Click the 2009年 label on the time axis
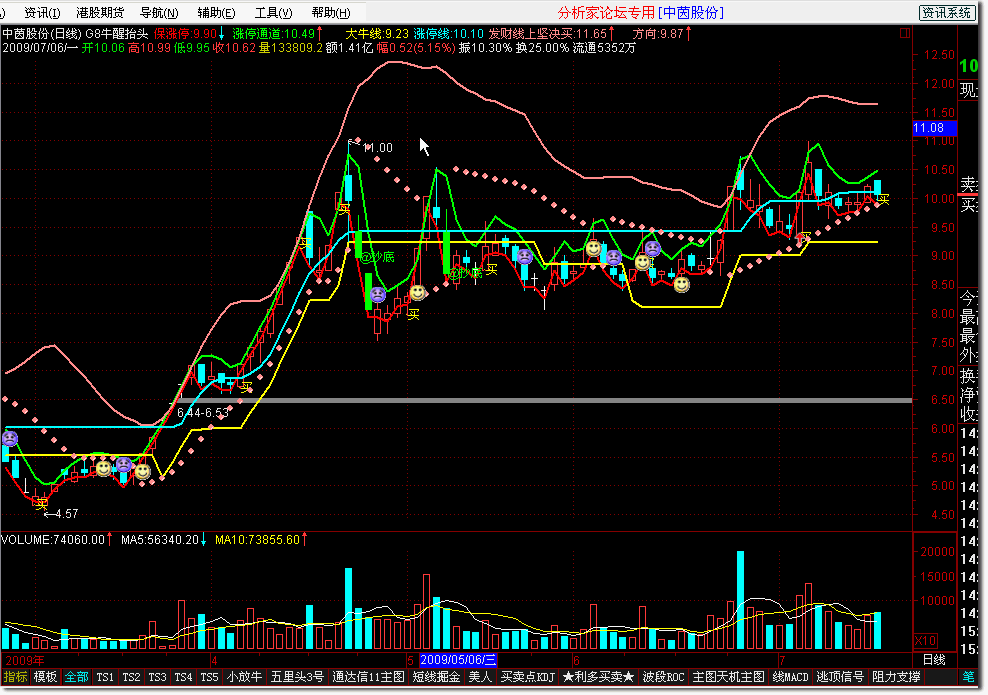 (x=25, y=660)
